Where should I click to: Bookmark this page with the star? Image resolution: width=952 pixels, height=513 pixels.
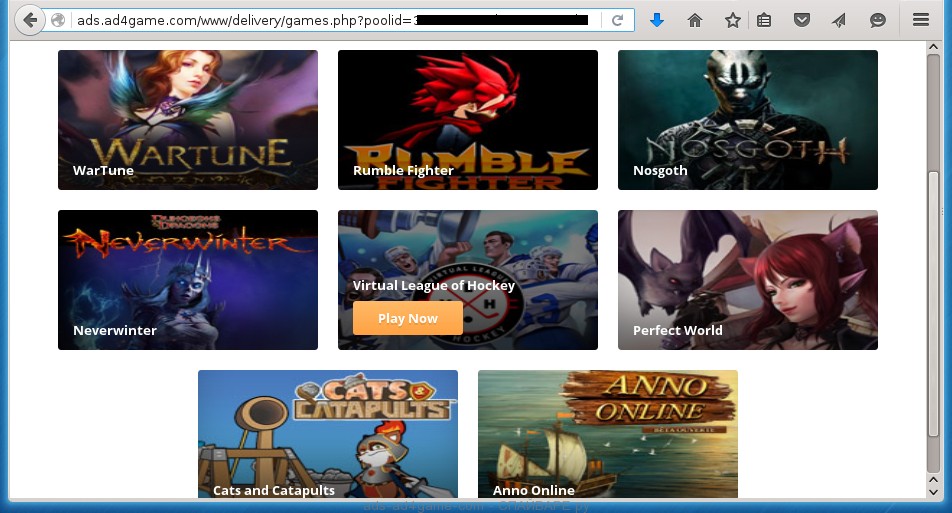733,20
